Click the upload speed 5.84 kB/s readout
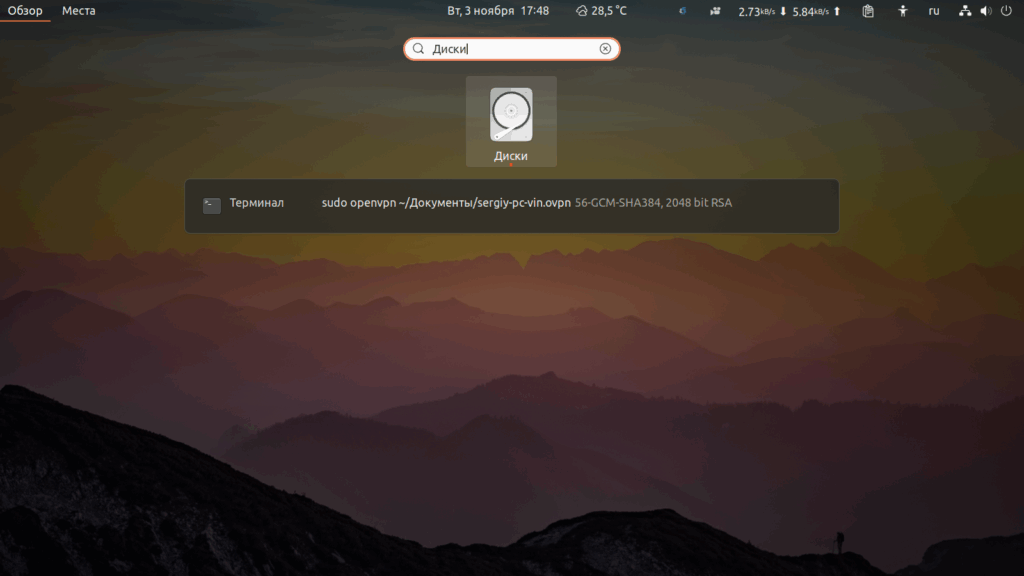 pos(816,11)
